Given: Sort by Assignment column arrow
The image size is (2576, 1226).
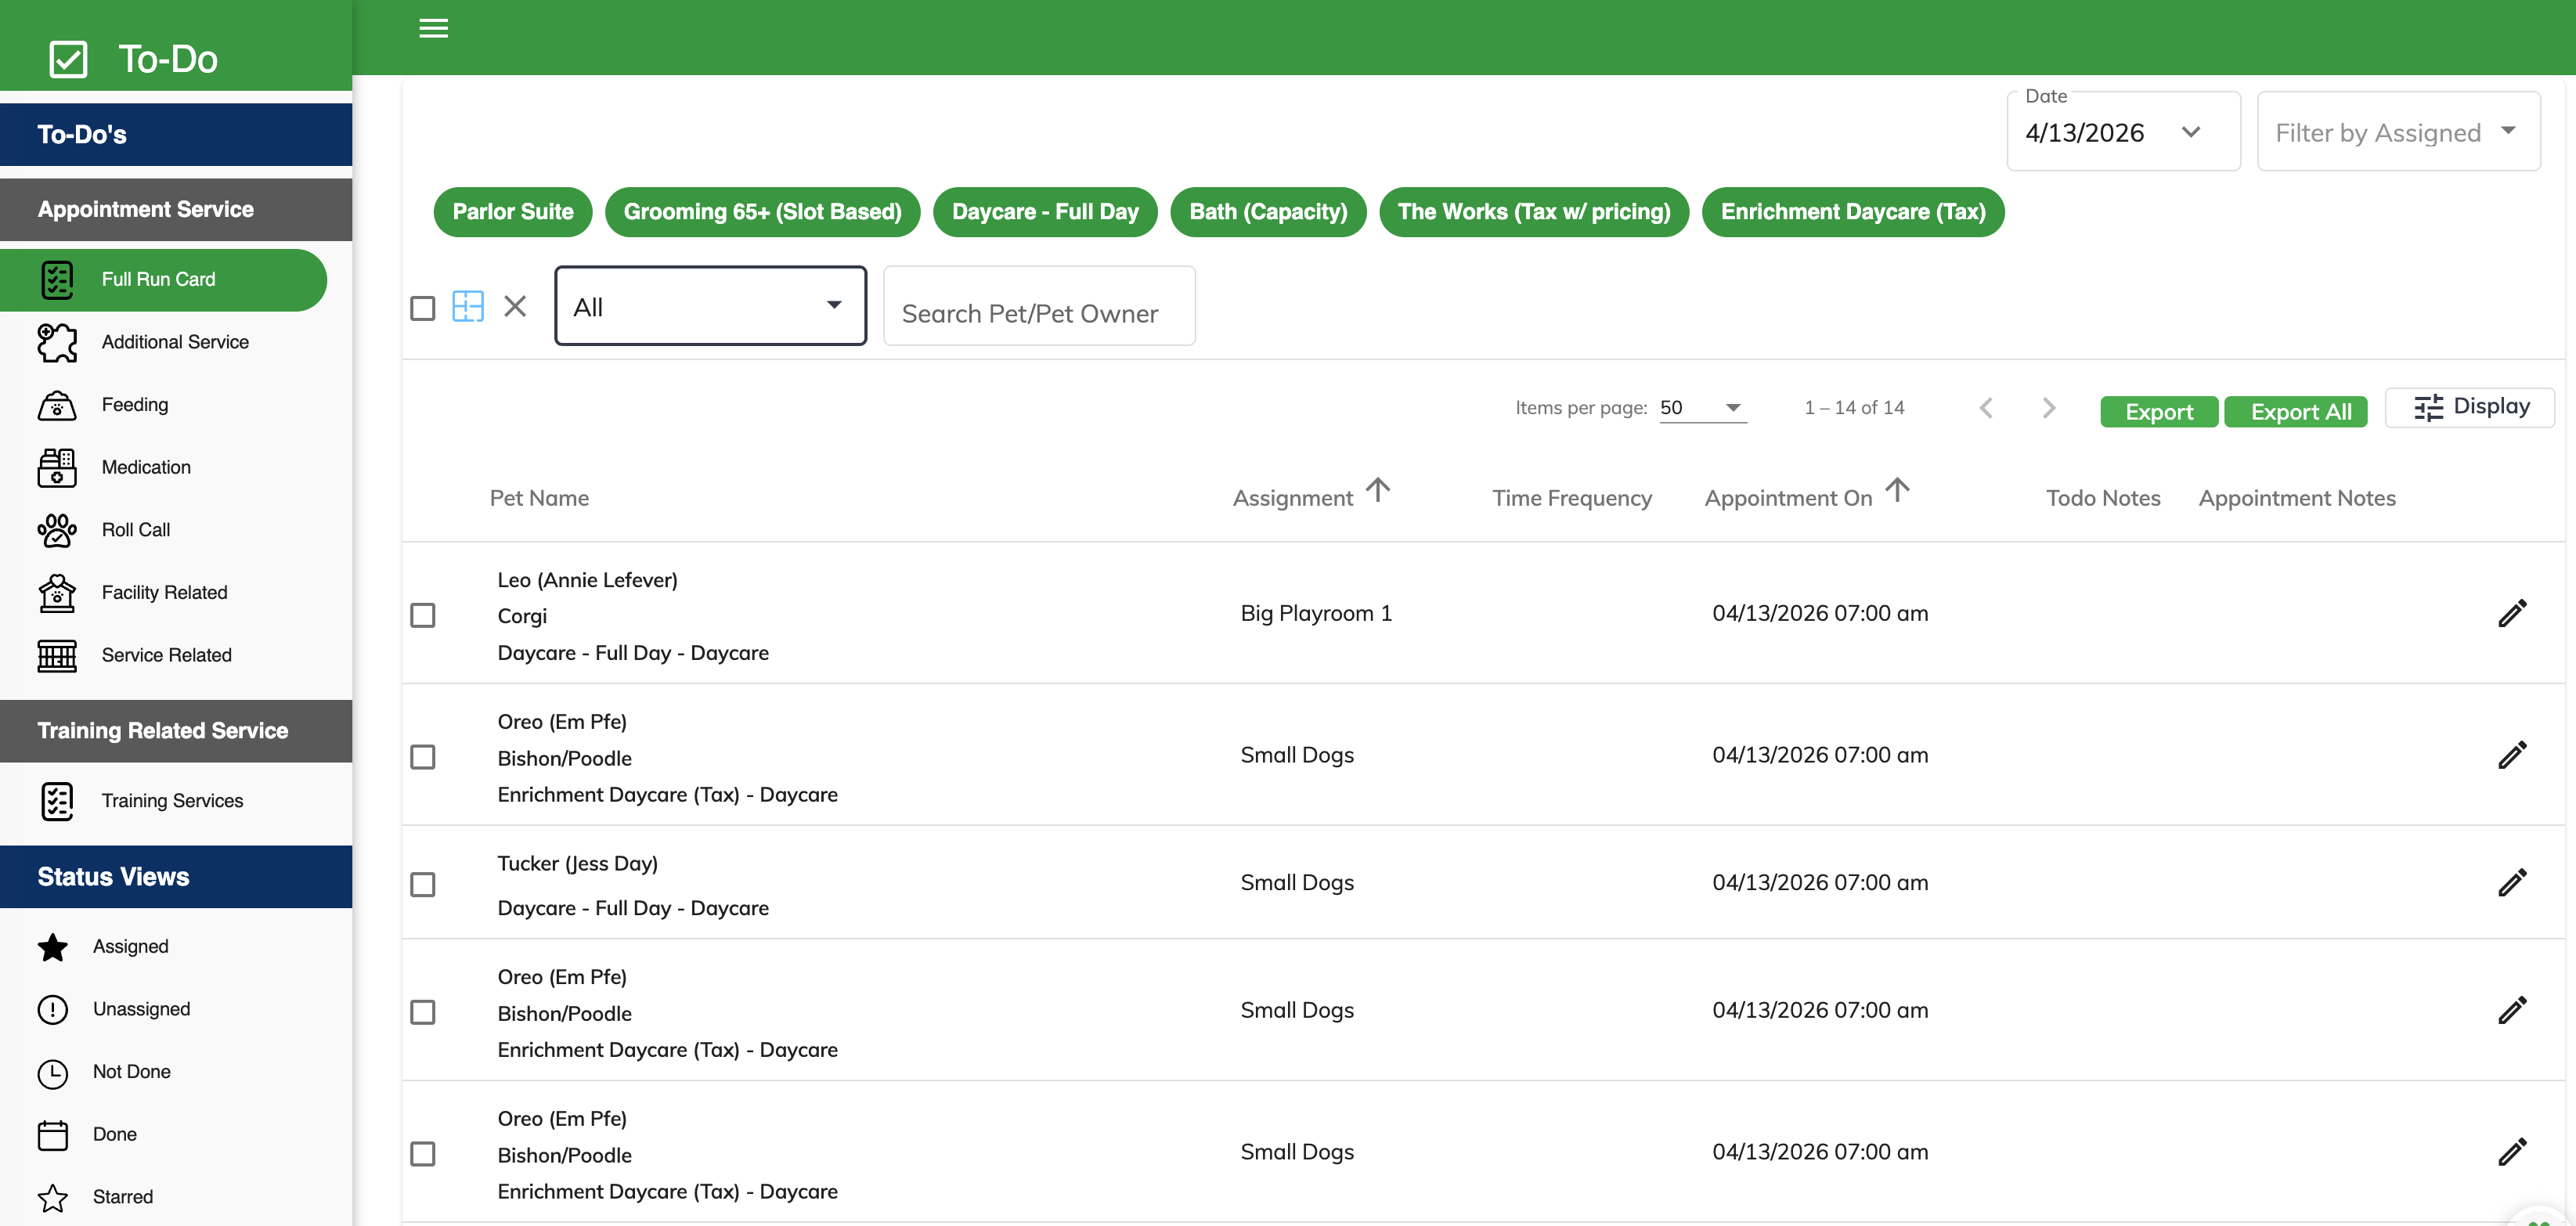Looking at the screenshot, I should click(x=1378, y=490).
